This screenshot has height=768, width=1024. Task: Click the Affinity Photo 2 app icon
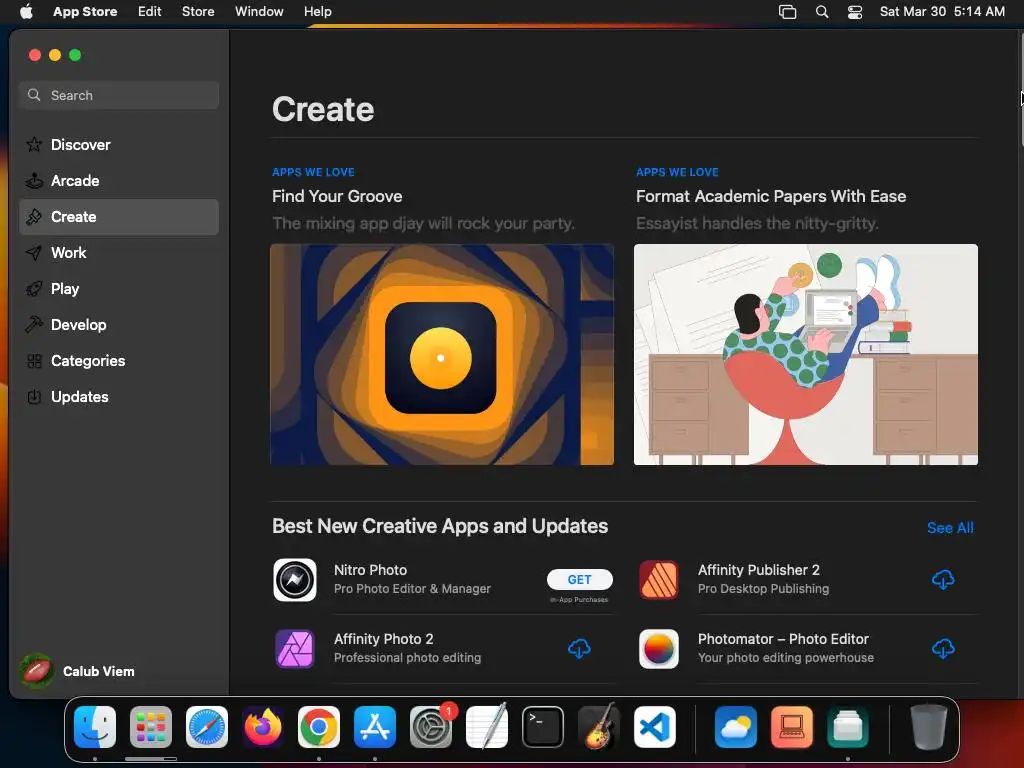pyautogui.click(x=295, y=648)
